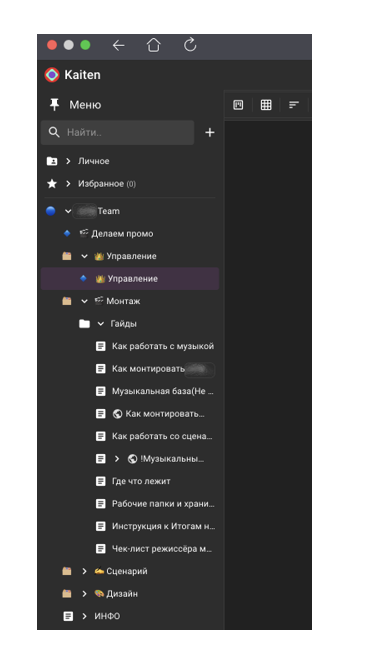The height and width of the screenshot is (670, 385).
Task: Click the Kaiten logo icon
Action: coord(52,75)
